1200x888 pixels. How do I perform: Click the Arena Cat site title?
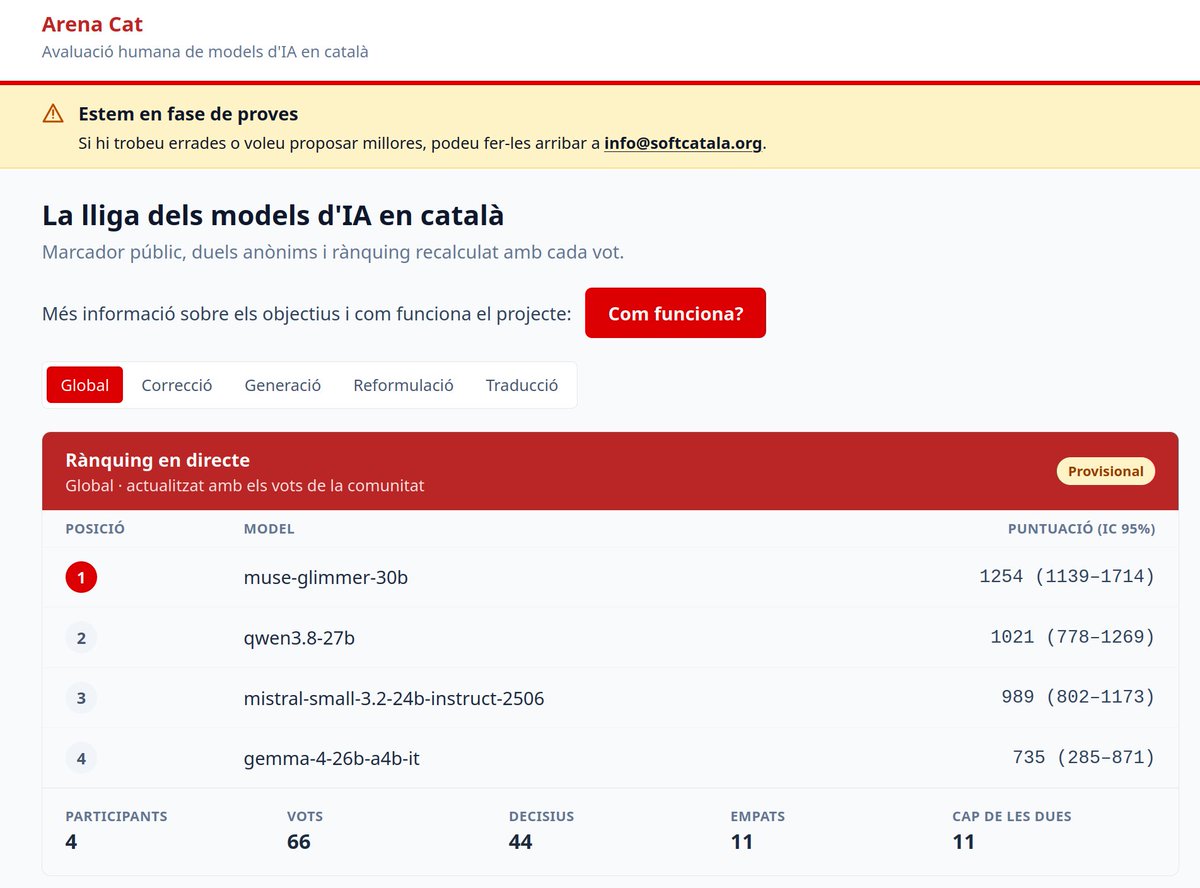92,24
